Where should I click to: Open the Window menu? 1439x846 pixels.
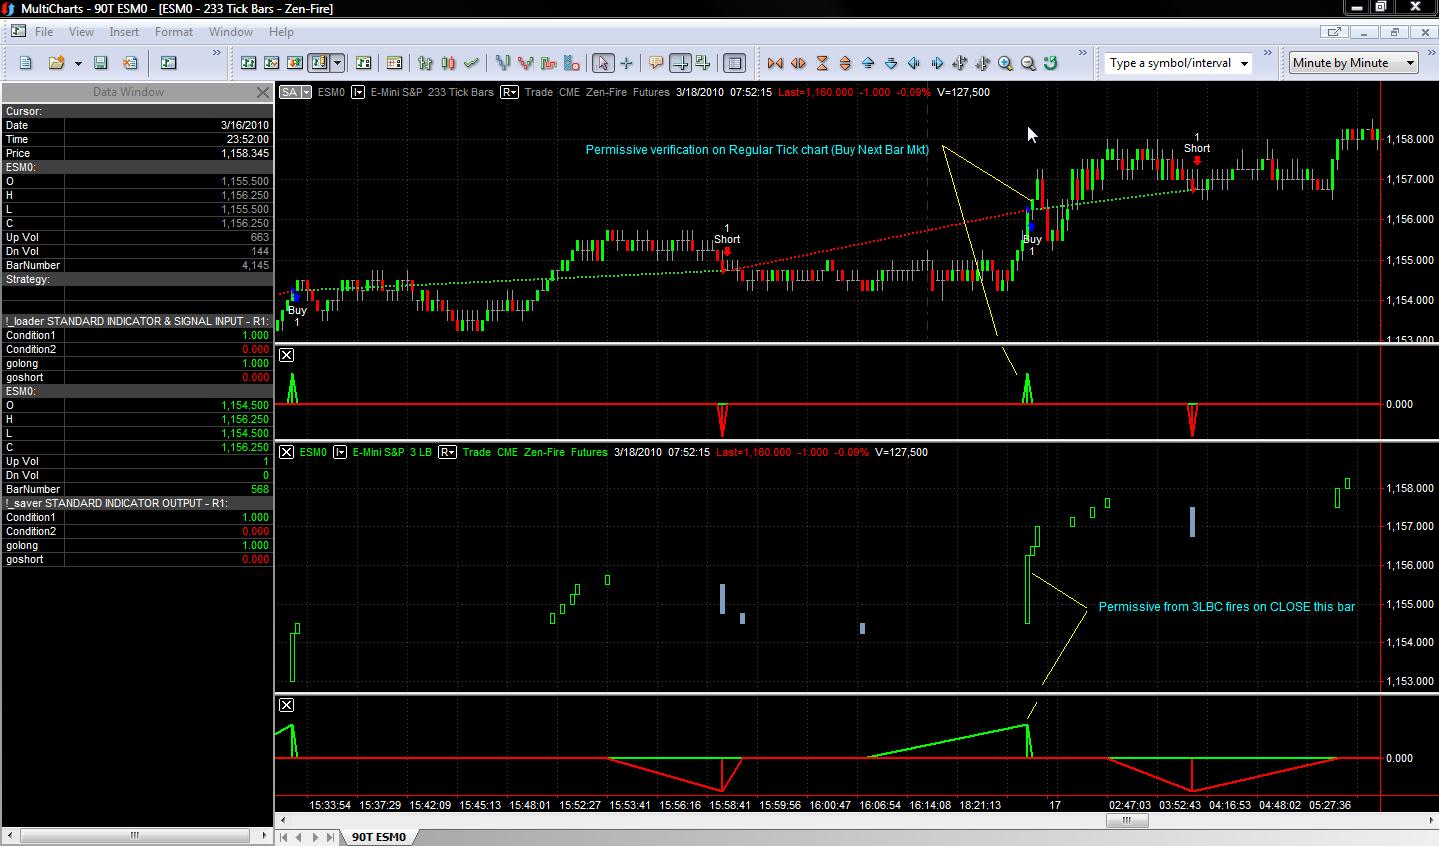[231, 32]
